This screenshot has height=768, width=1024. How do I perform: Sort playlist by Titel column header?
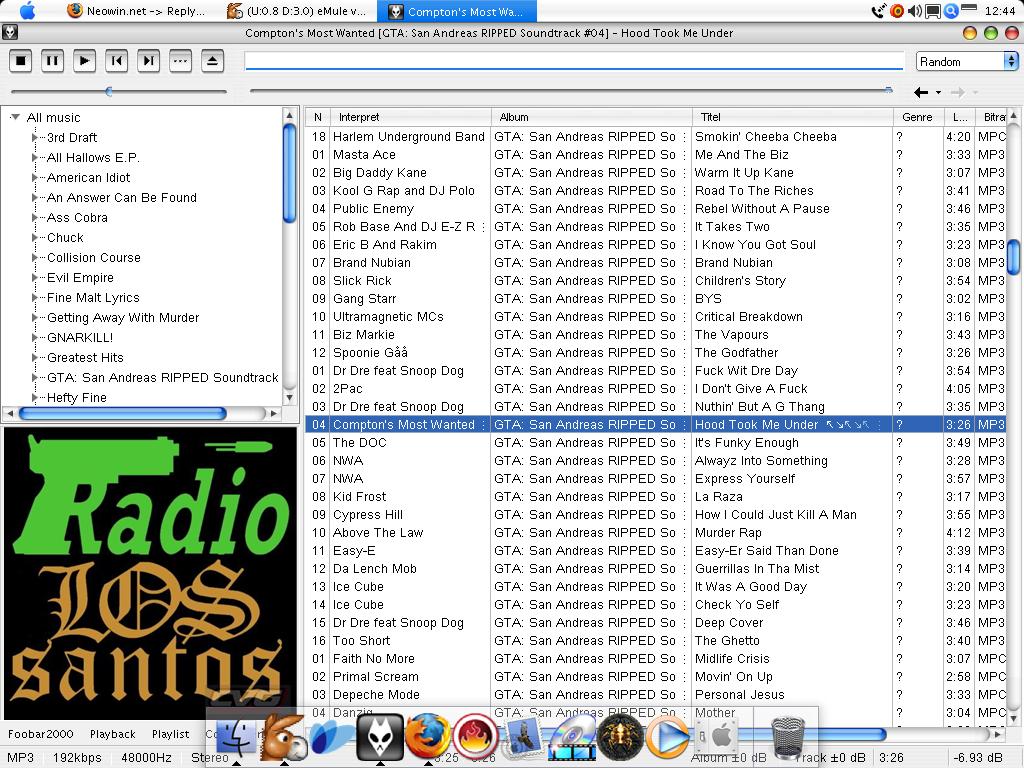(710, 117)
